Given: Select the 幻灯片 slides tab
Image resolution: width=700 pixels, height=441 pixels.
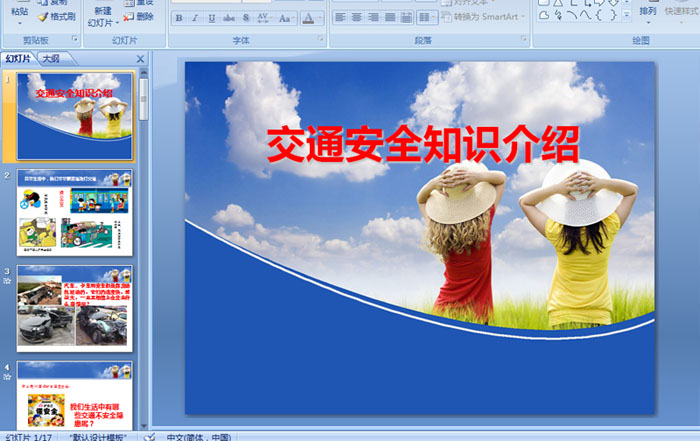Looking at the screenshot, I should click(18, 59).
